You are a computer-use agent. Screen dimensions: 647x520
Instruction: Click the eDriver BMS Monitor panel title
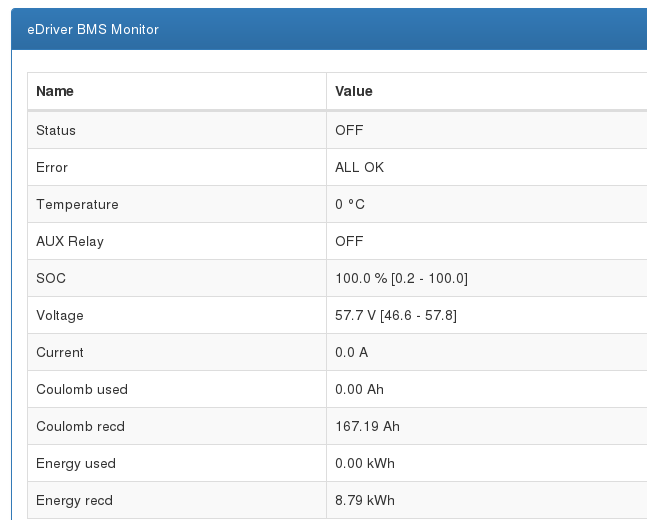click(x=93, y=29)
